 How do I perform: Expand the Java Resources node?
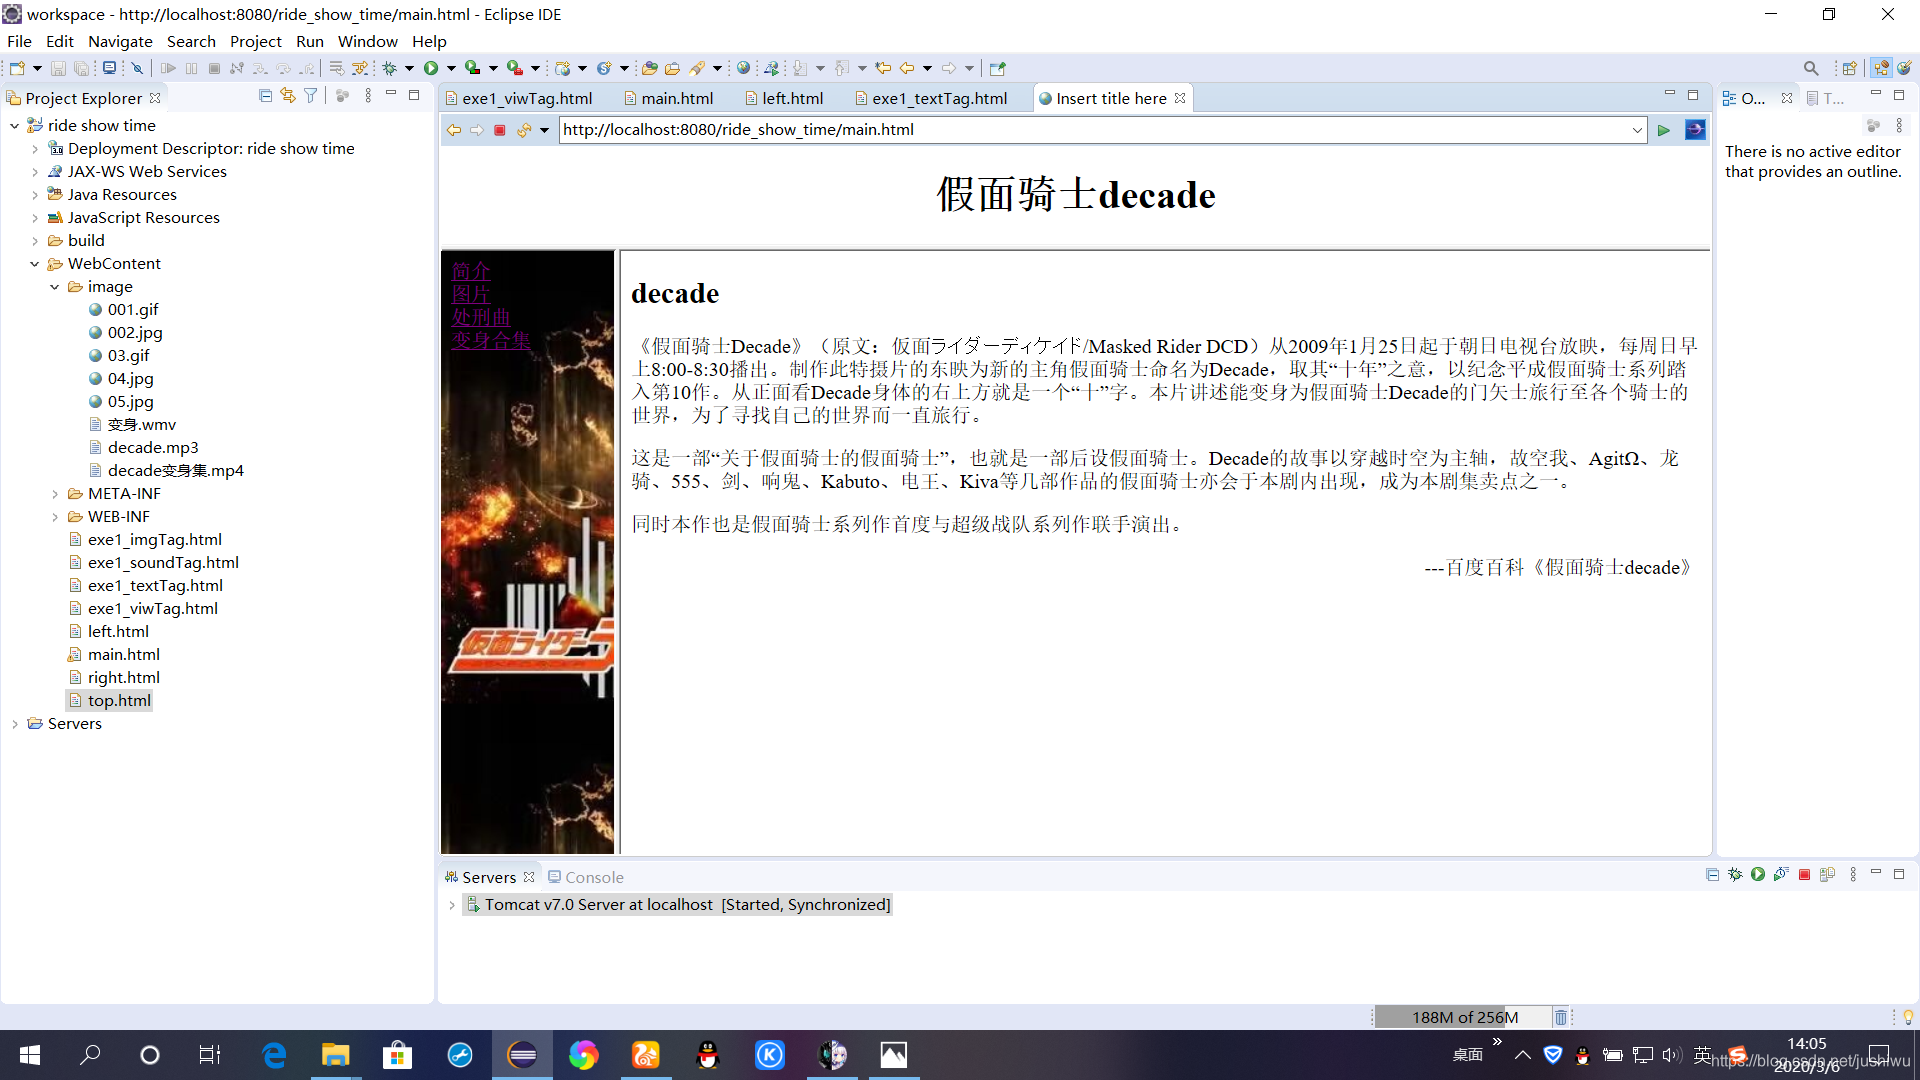[x=35, y=195]
